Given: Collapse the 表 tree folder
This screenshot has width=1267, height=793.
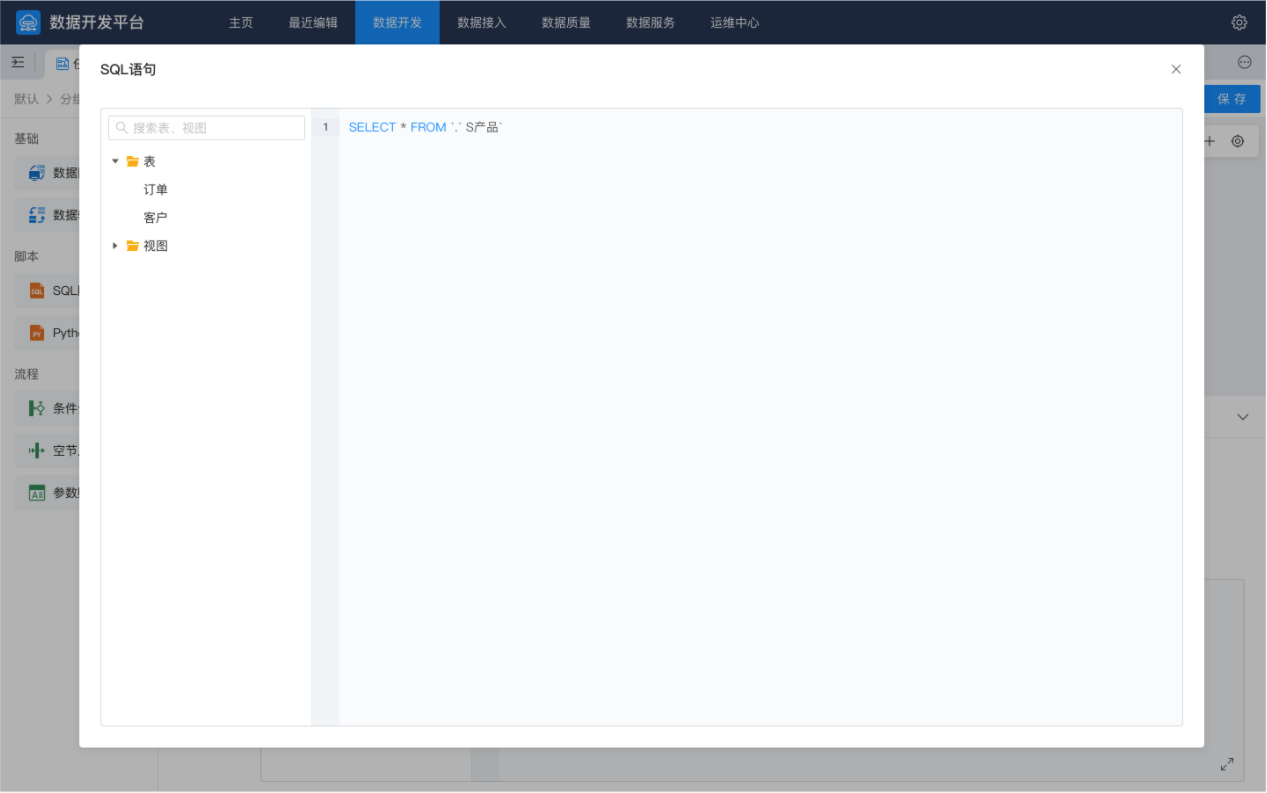Looking at the screenshot, I should tap(116, 161).
